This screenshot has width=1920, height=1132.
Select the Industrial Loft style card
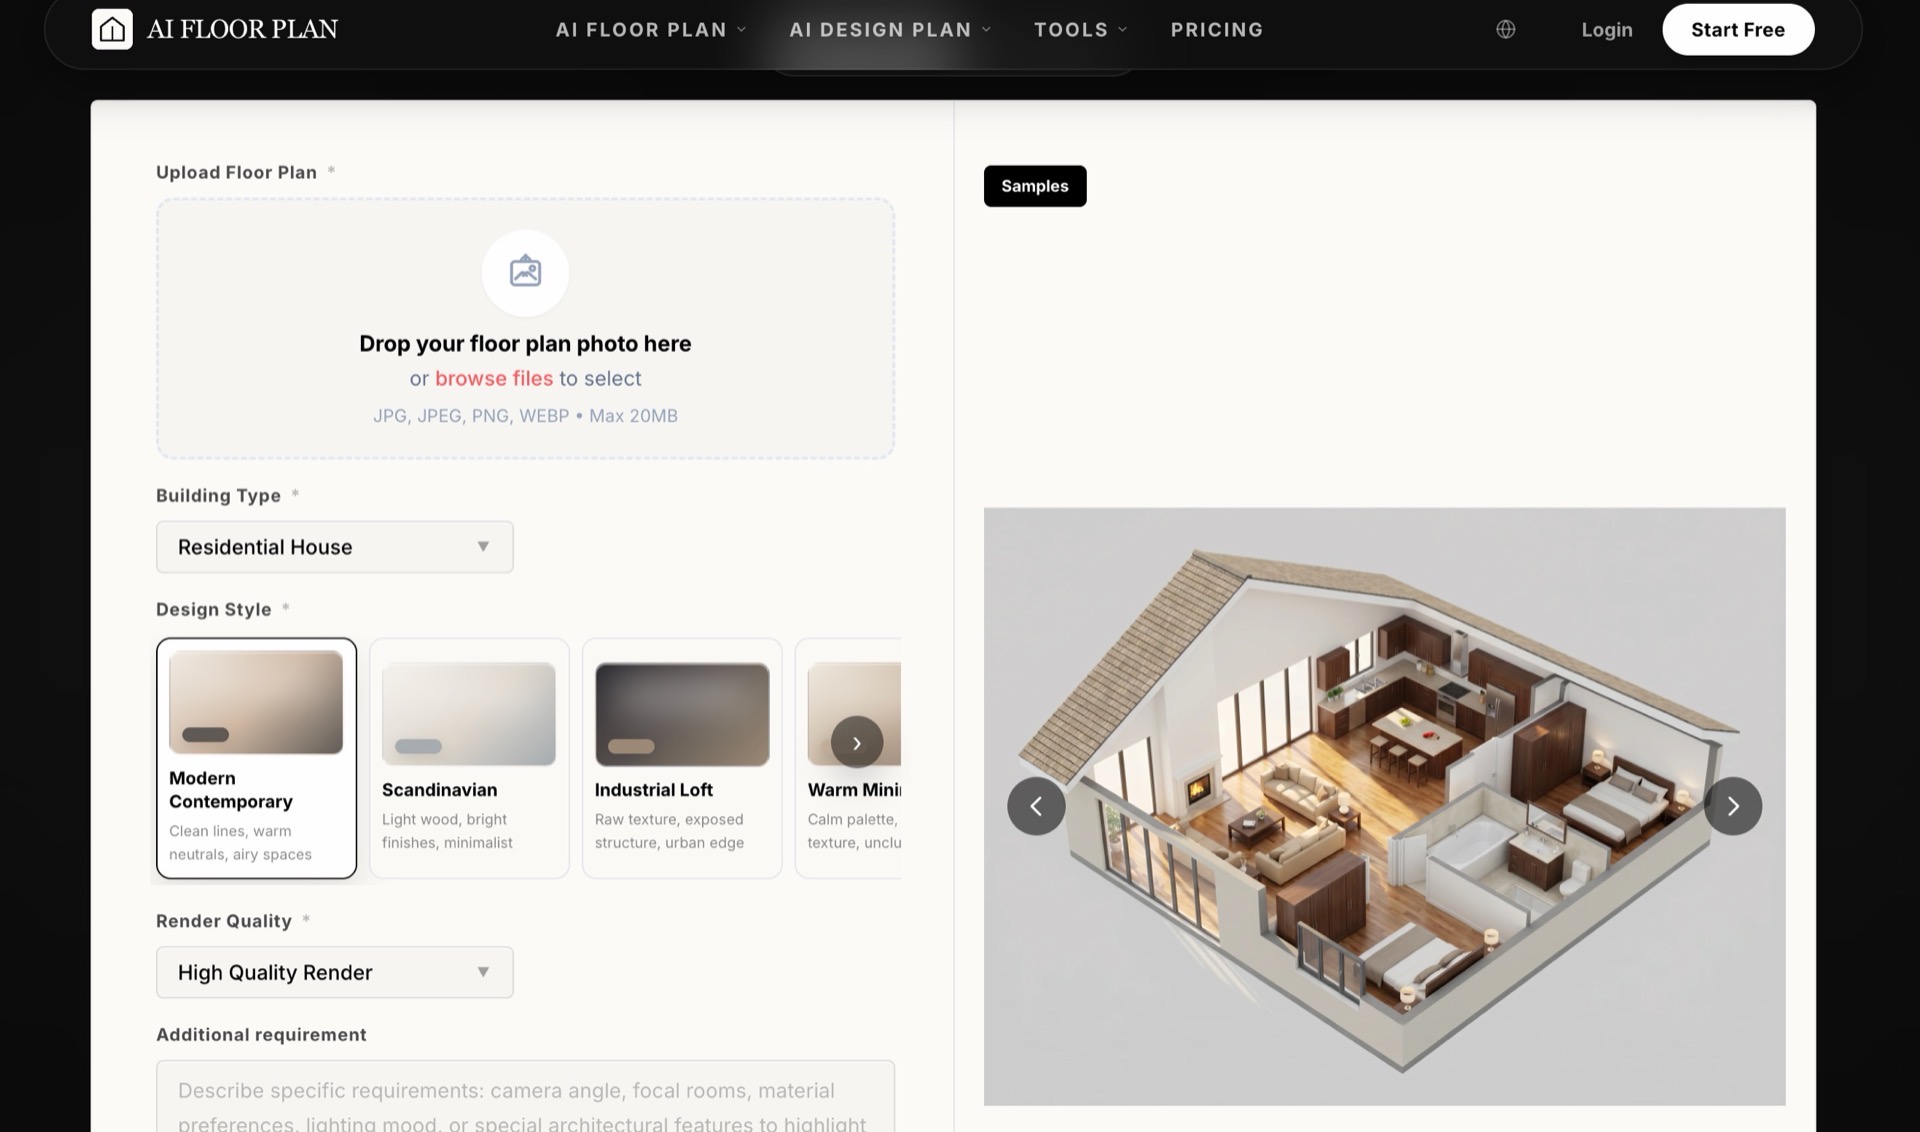click(682, 758)
